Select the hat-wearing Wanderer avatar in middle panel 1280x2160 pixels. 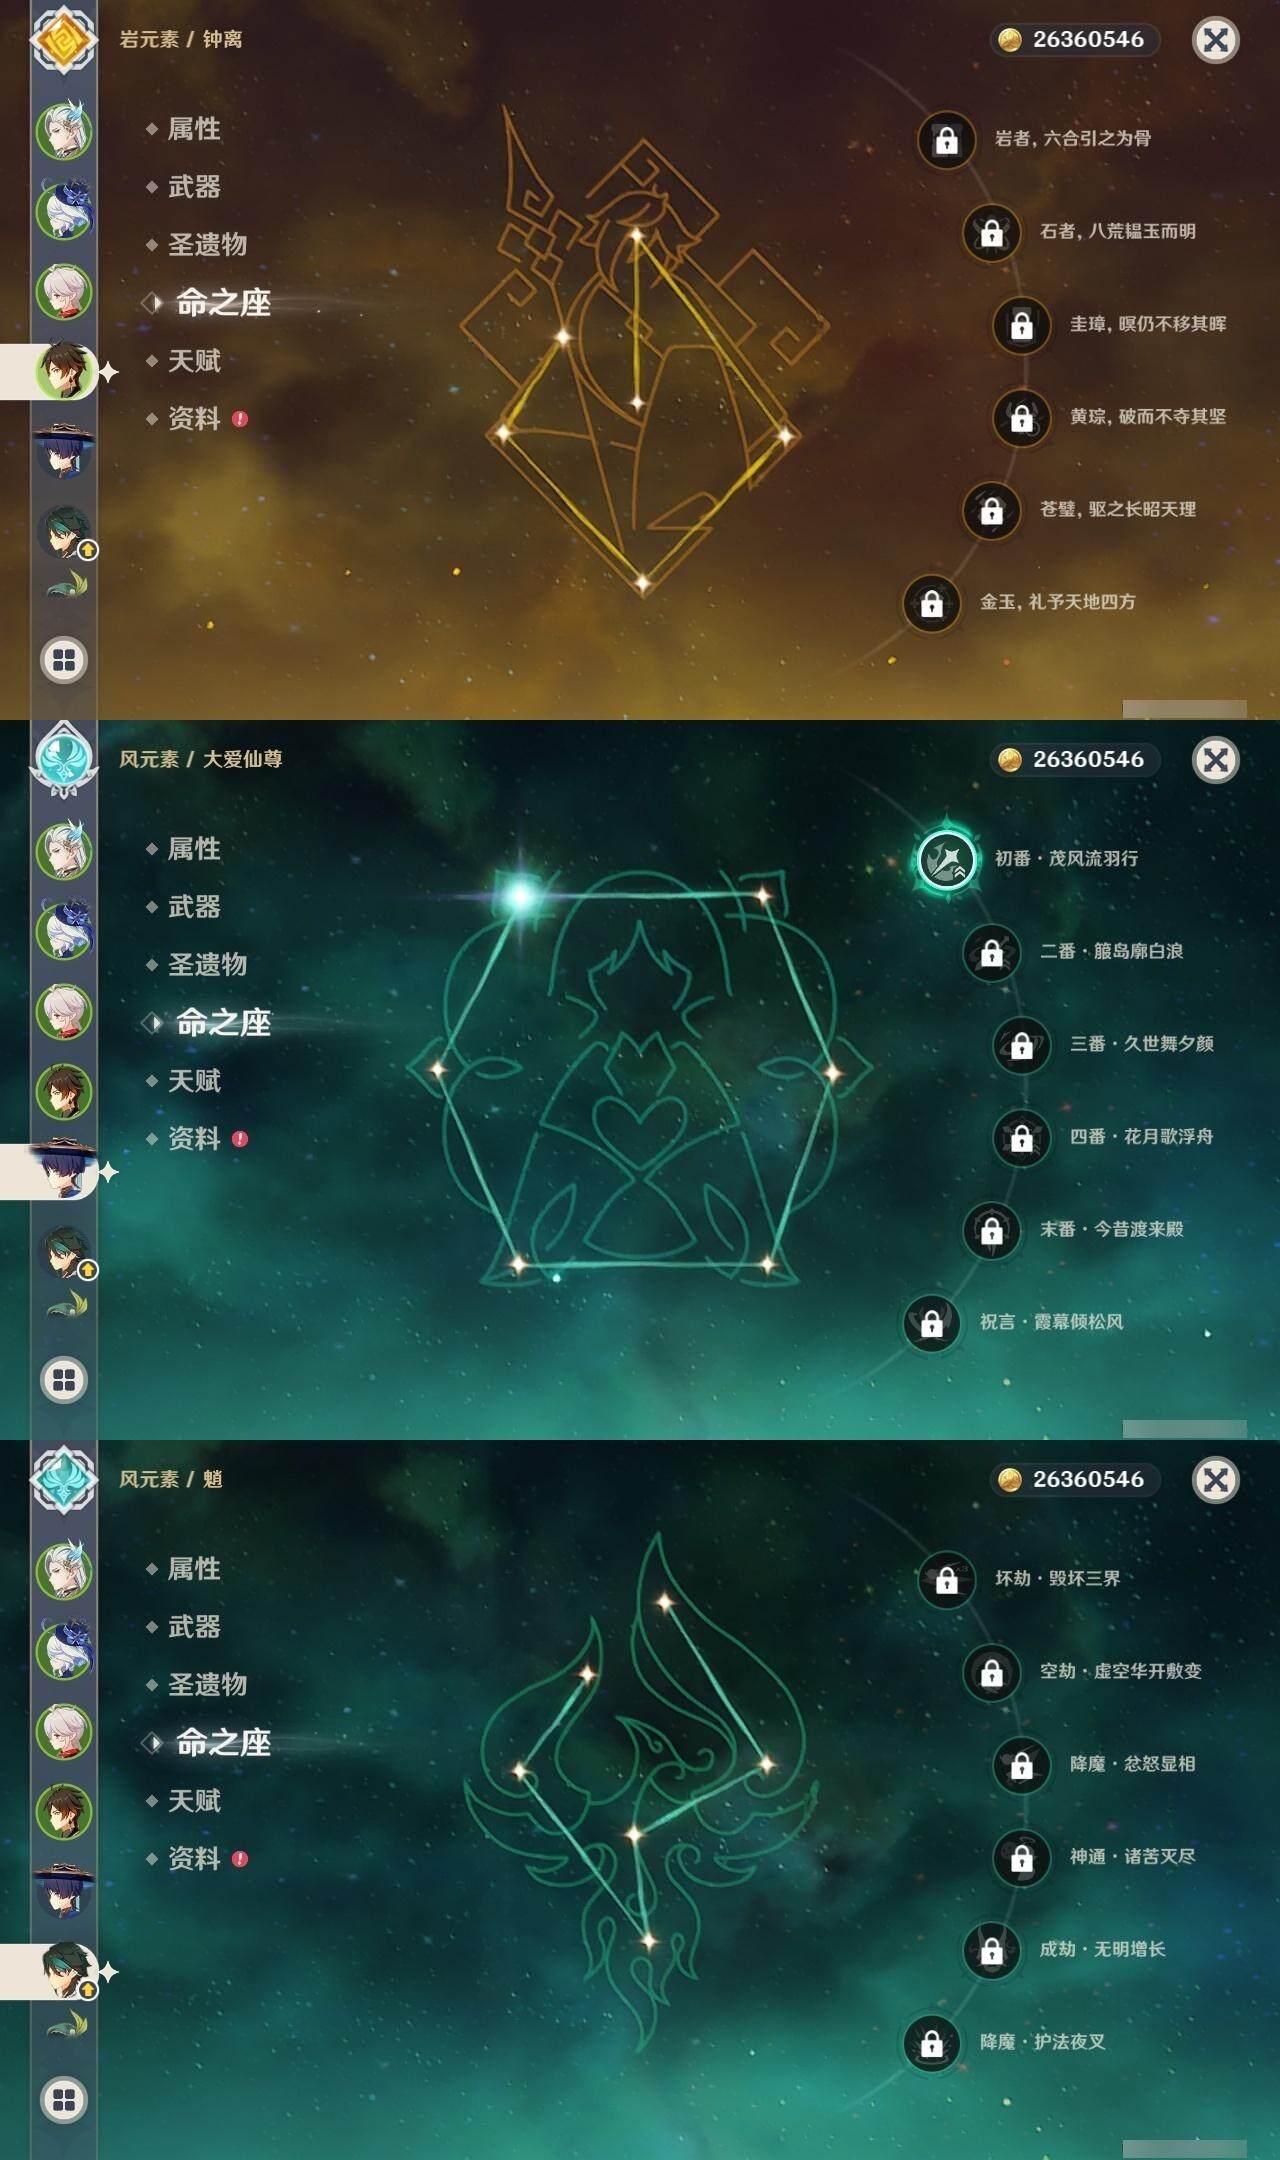pyautogui.click(x=65, y=1170)
